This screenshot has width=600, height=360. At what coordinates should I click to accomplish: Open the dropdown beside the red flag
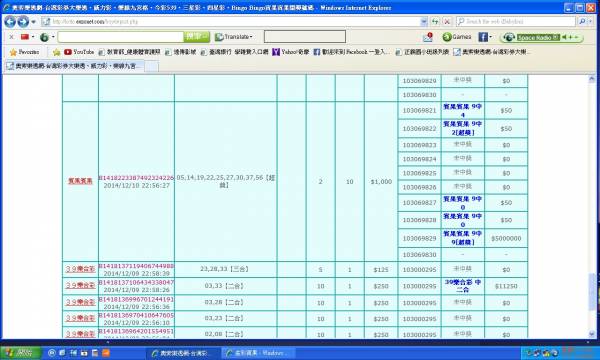pyautogui.click(x=33, y=37)
